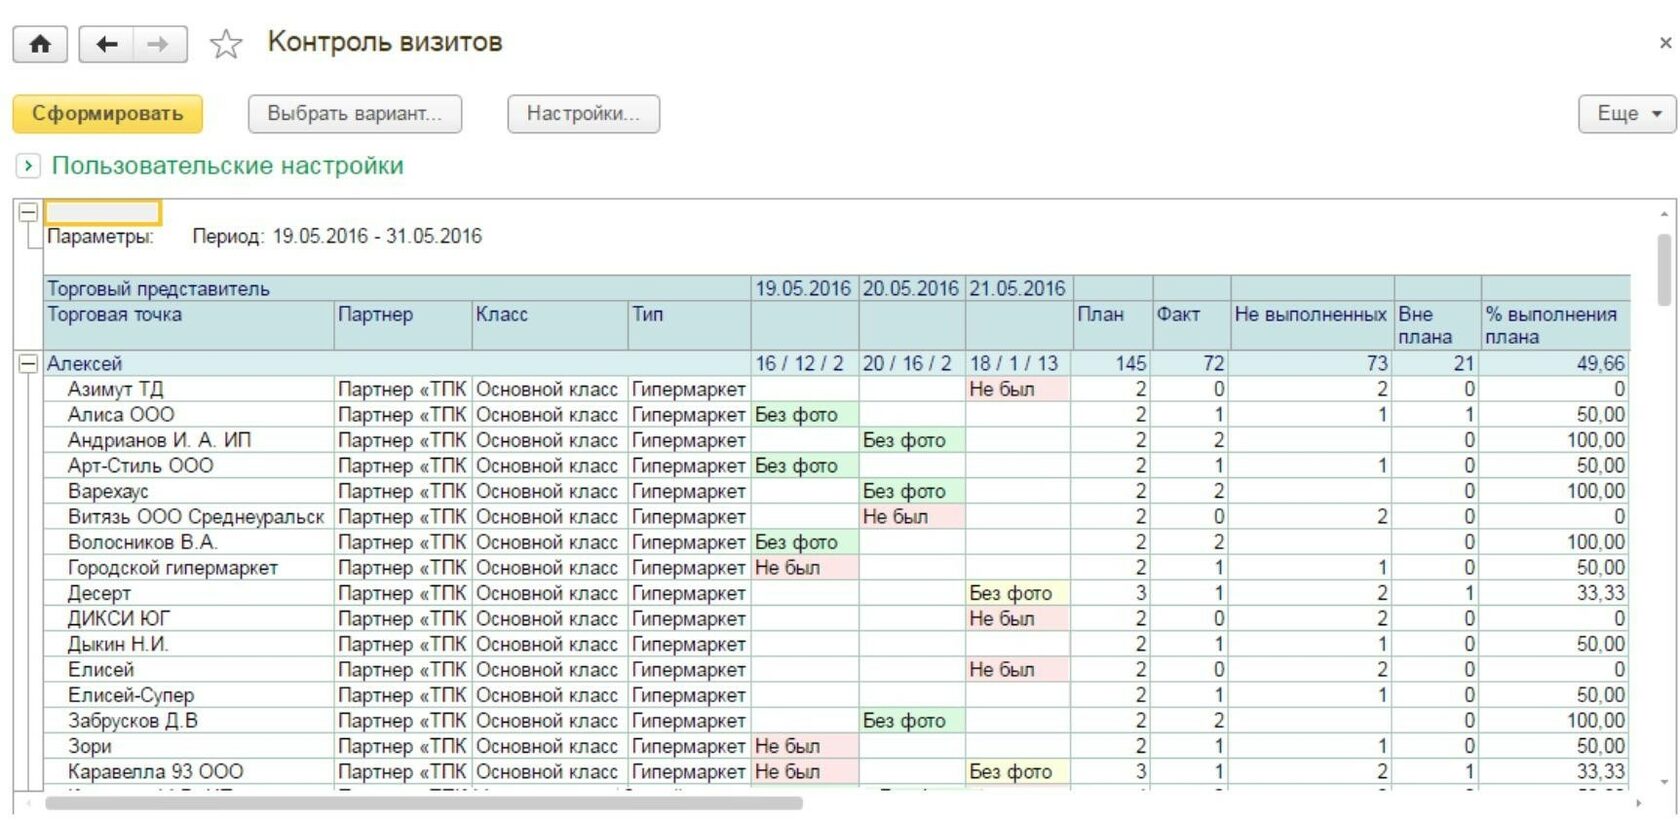Click the vertical scrollbar thumb

click(x=1664, y=269)
